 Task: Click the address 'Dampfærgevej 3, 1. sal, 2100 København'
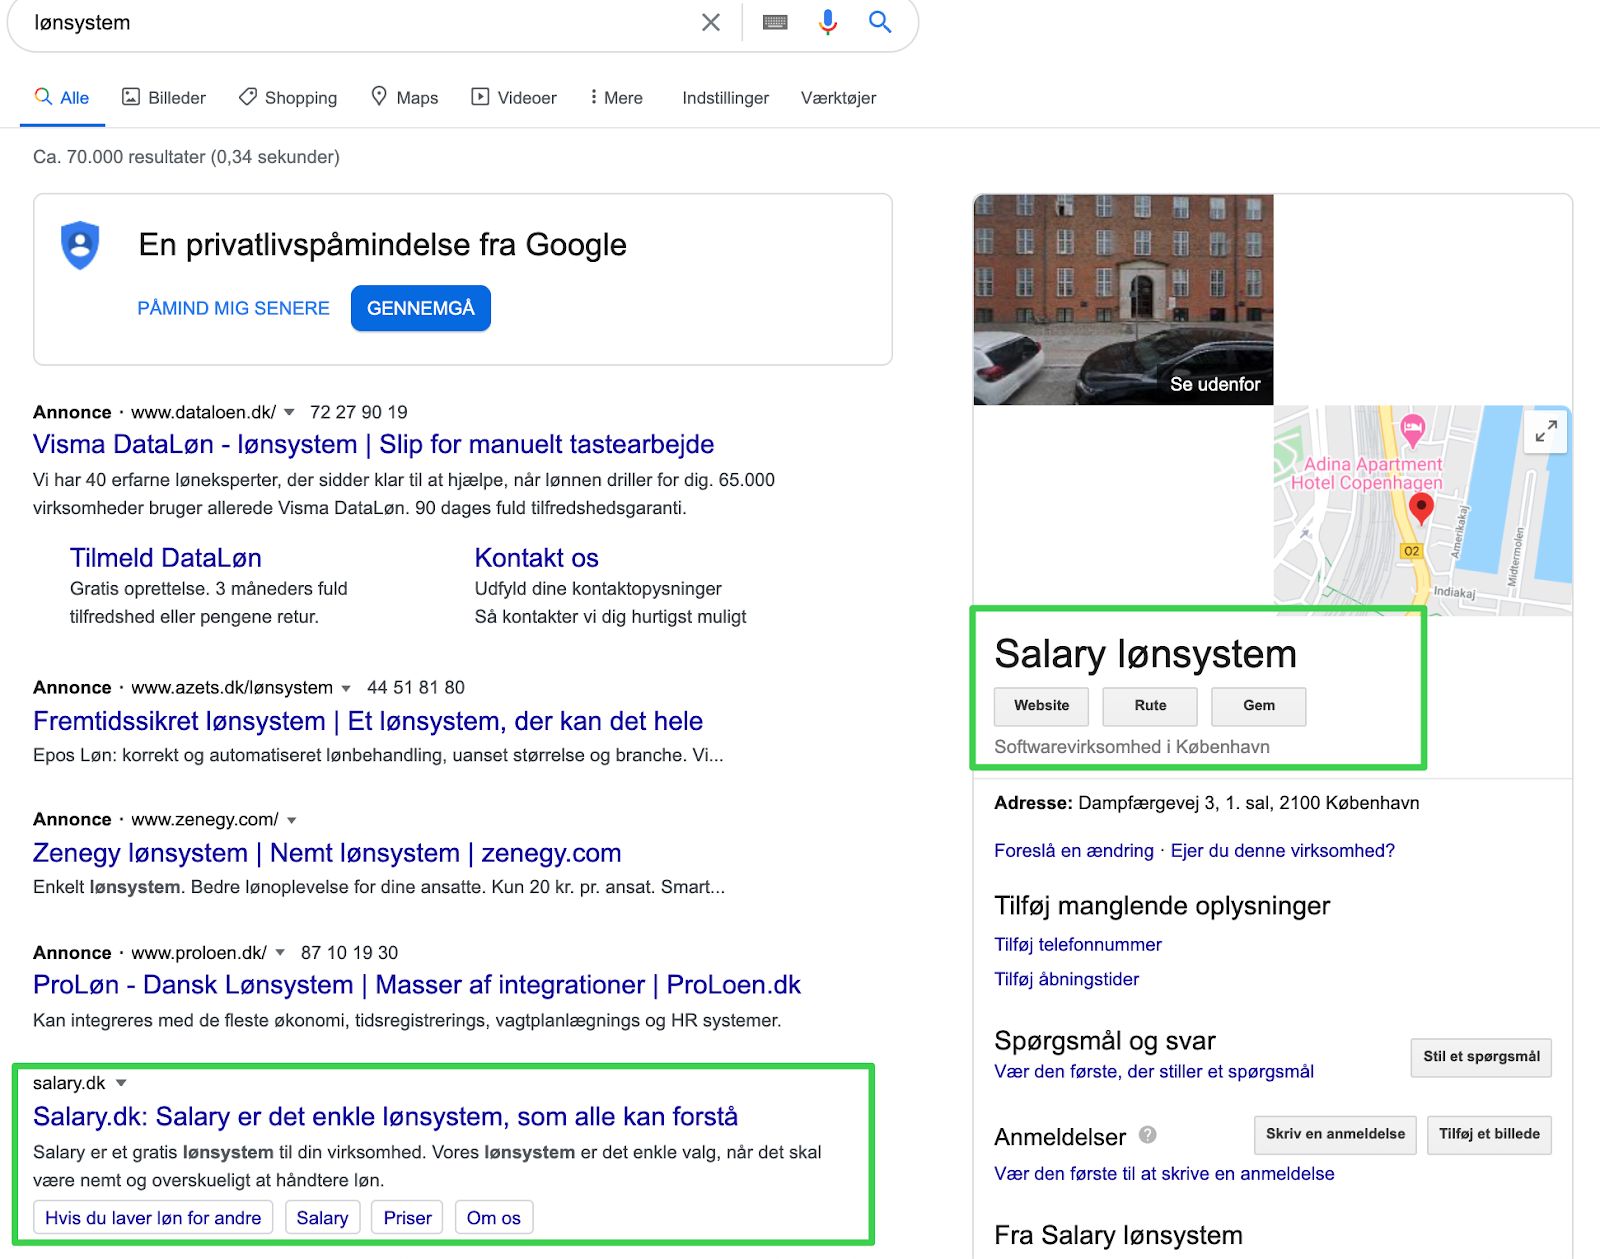(x=1248, y=803)
